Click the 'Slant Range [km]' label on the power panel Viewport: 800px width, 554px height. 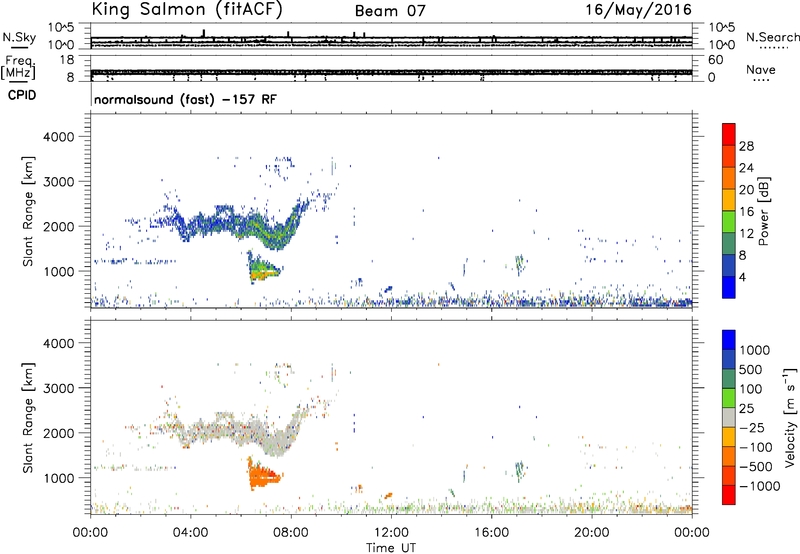point(28,211)
